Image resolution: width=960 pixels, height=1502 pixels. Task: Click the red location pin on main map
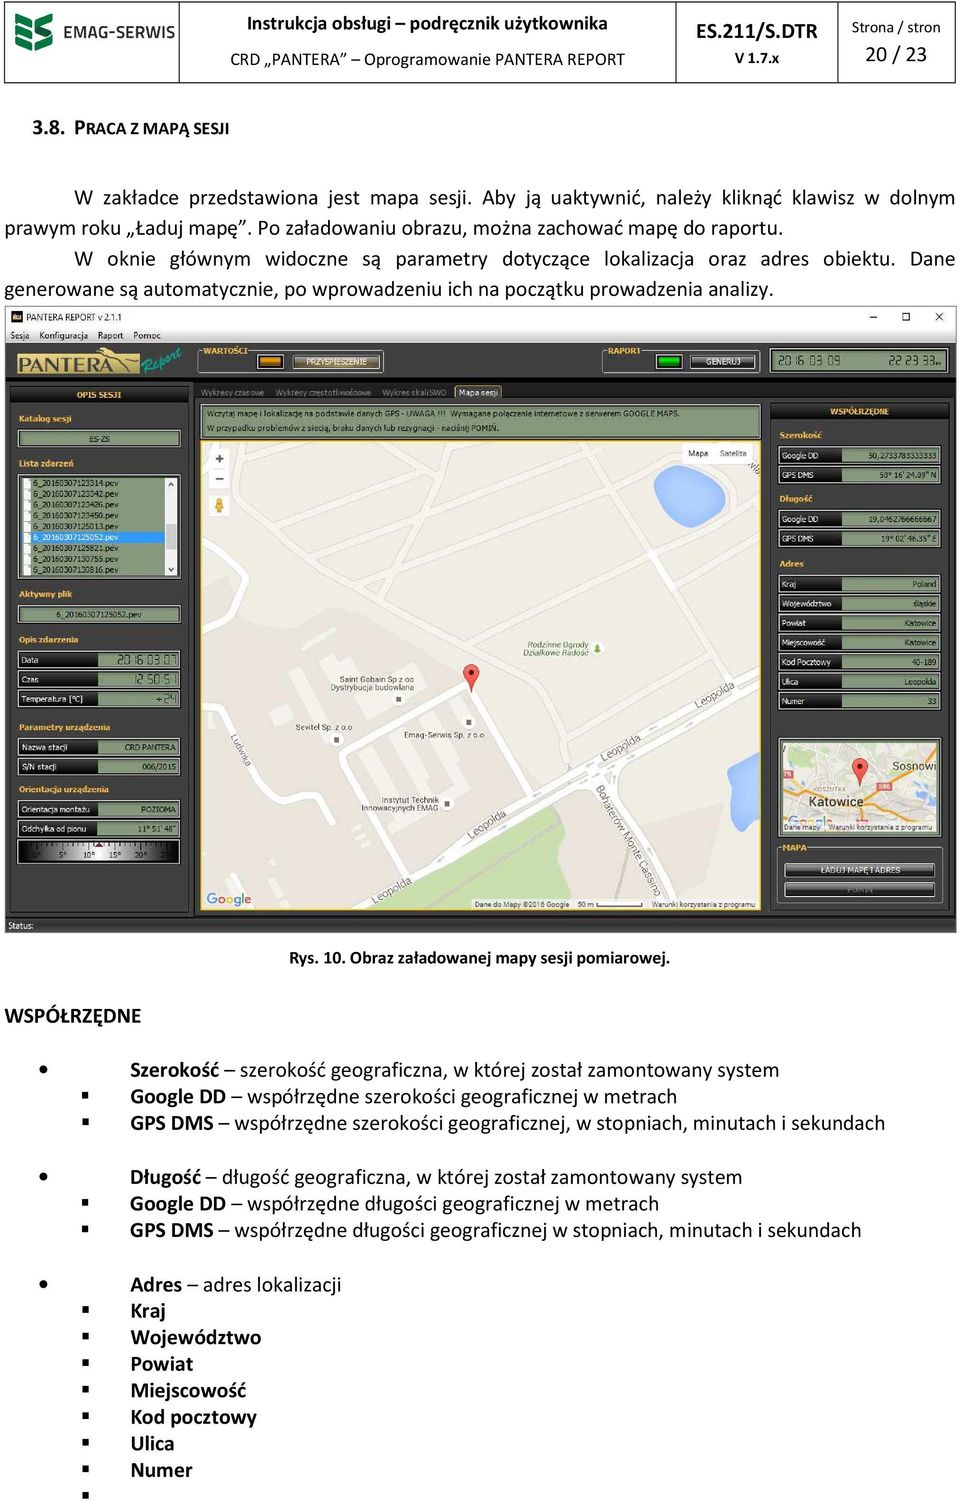coord(472,677)
